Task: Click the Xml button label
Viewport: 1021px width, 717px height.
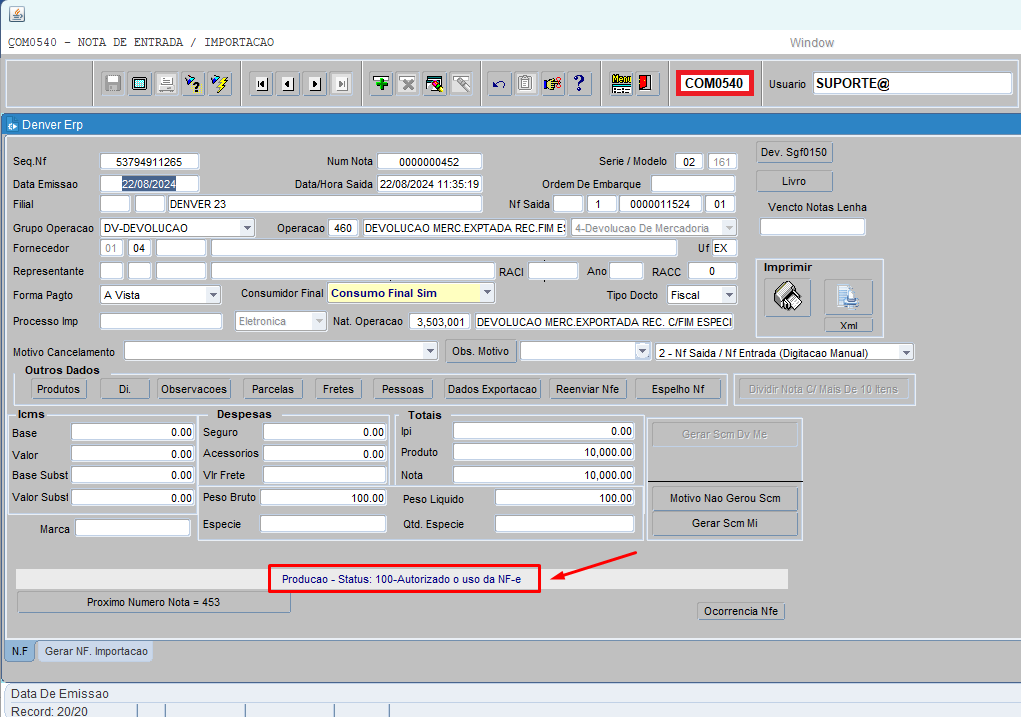Action: point(848,325)
